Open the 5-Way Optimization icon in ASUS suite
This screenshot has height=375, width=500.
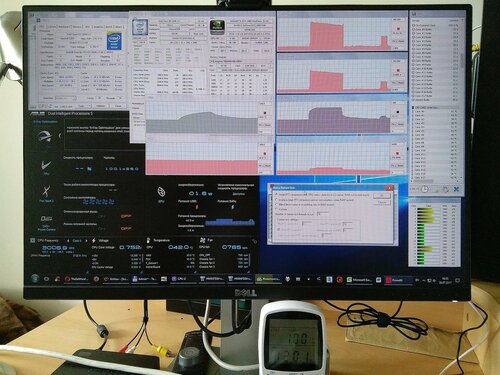pos(46,137)
